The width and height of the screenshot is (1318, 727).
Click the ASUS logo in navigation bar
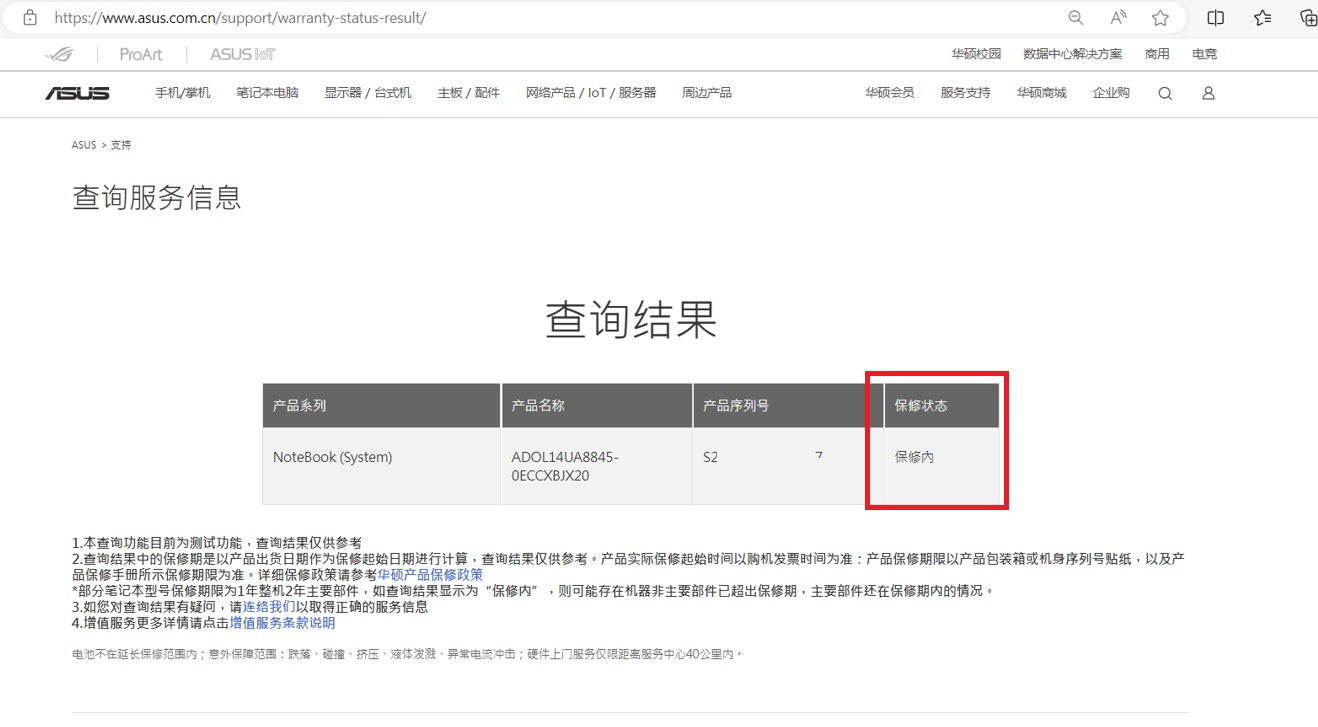[77, 93]
